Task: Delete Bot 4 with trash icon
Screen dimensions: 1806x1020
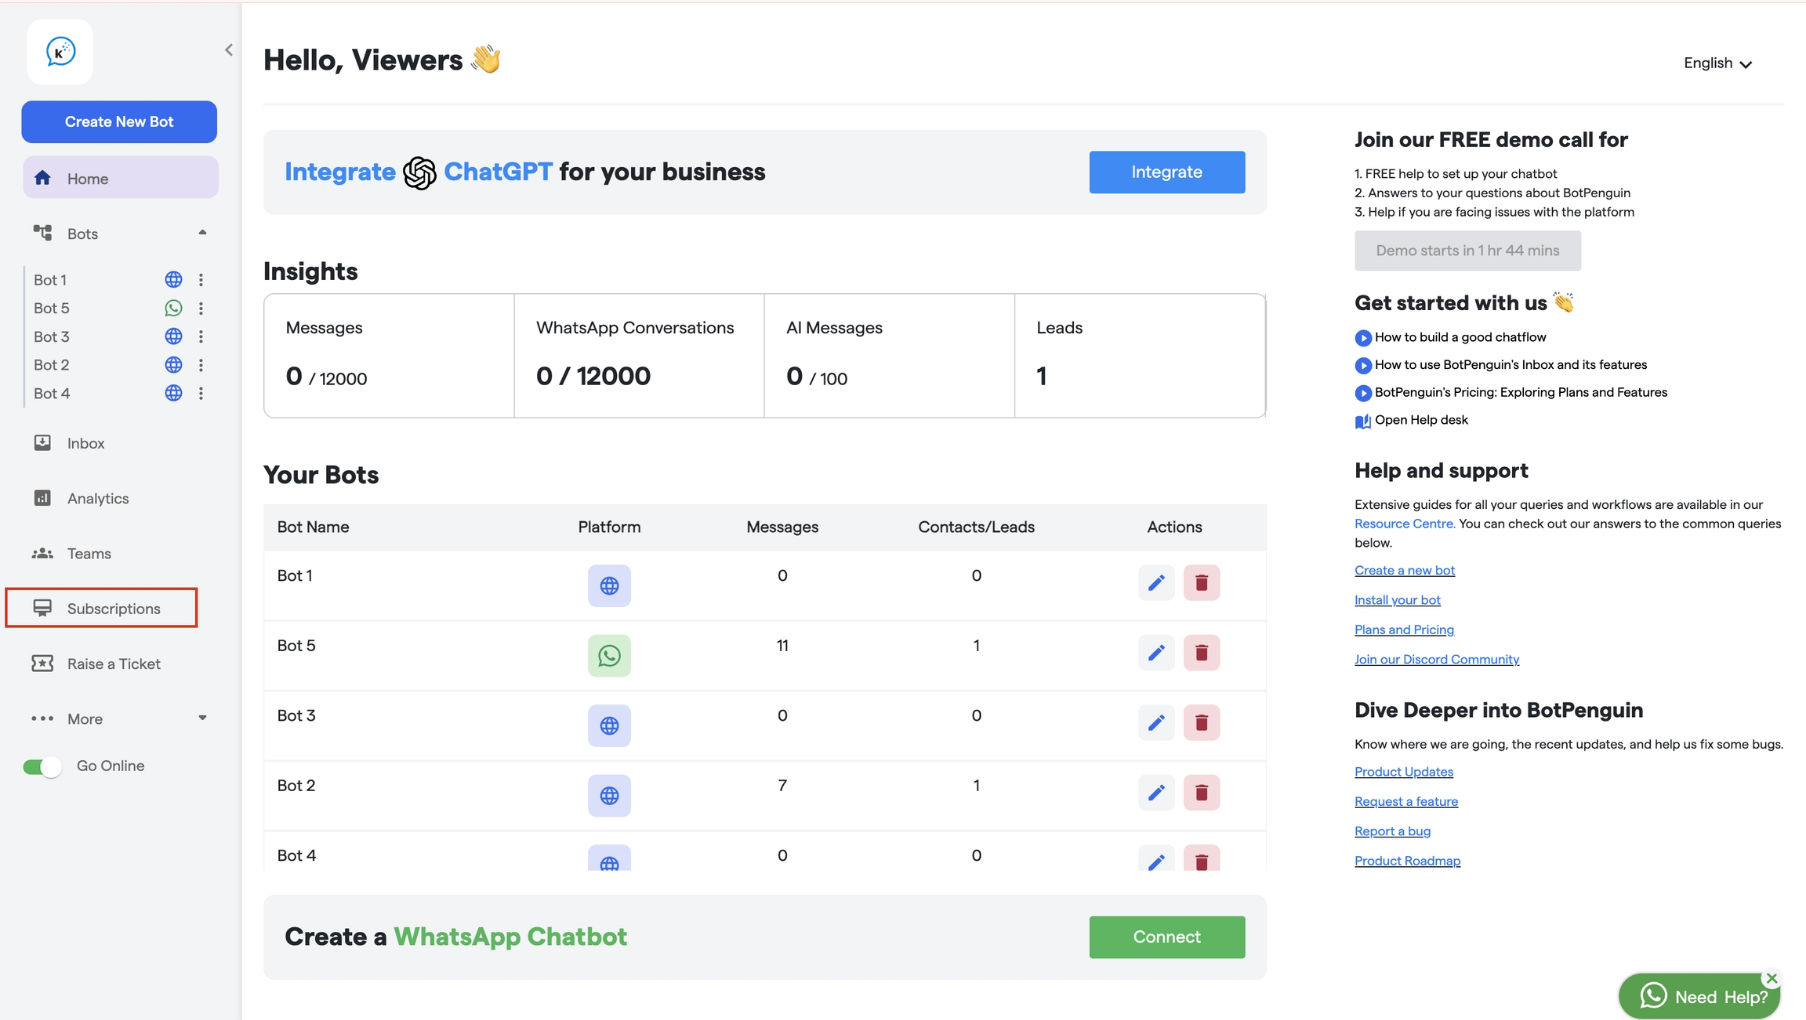Action: [x=1201, y=859]
